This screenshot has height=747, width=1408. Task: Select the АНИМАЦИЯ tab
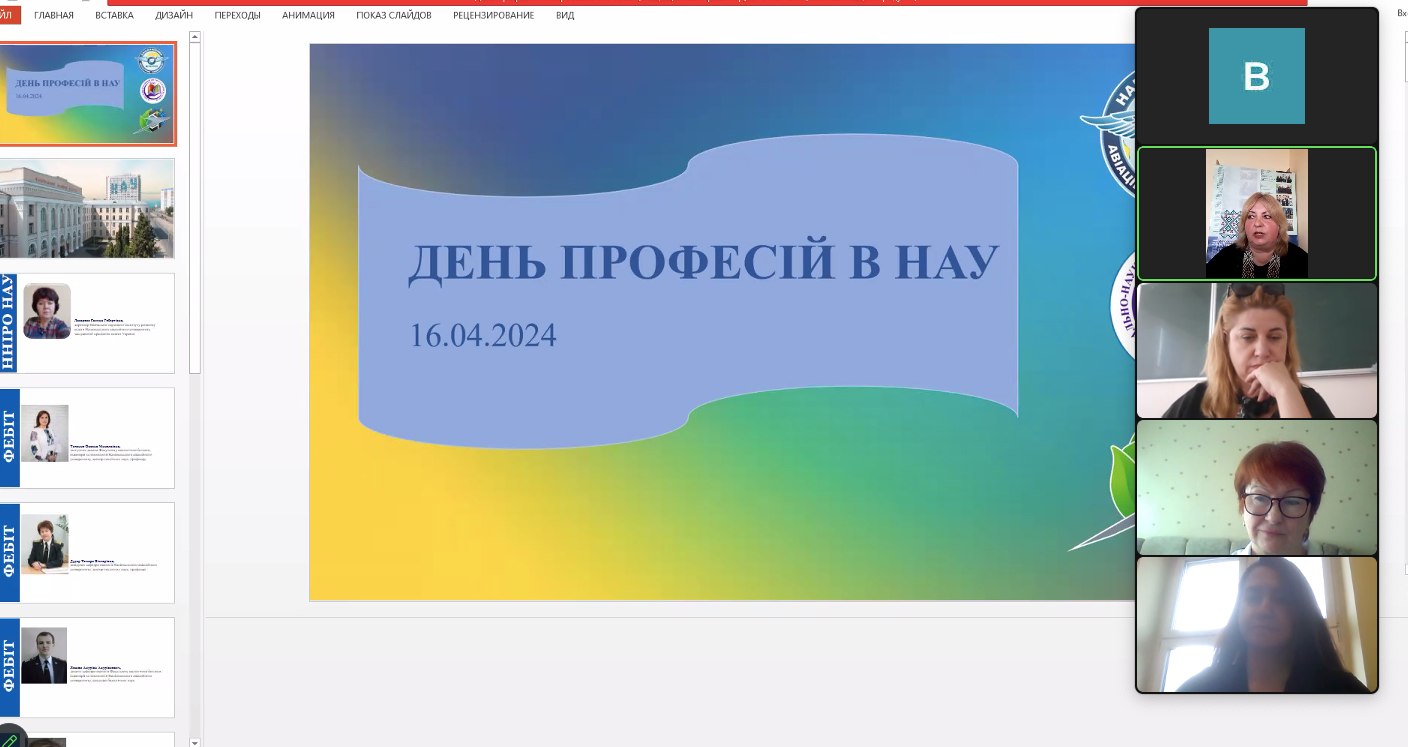coord(308,15)
